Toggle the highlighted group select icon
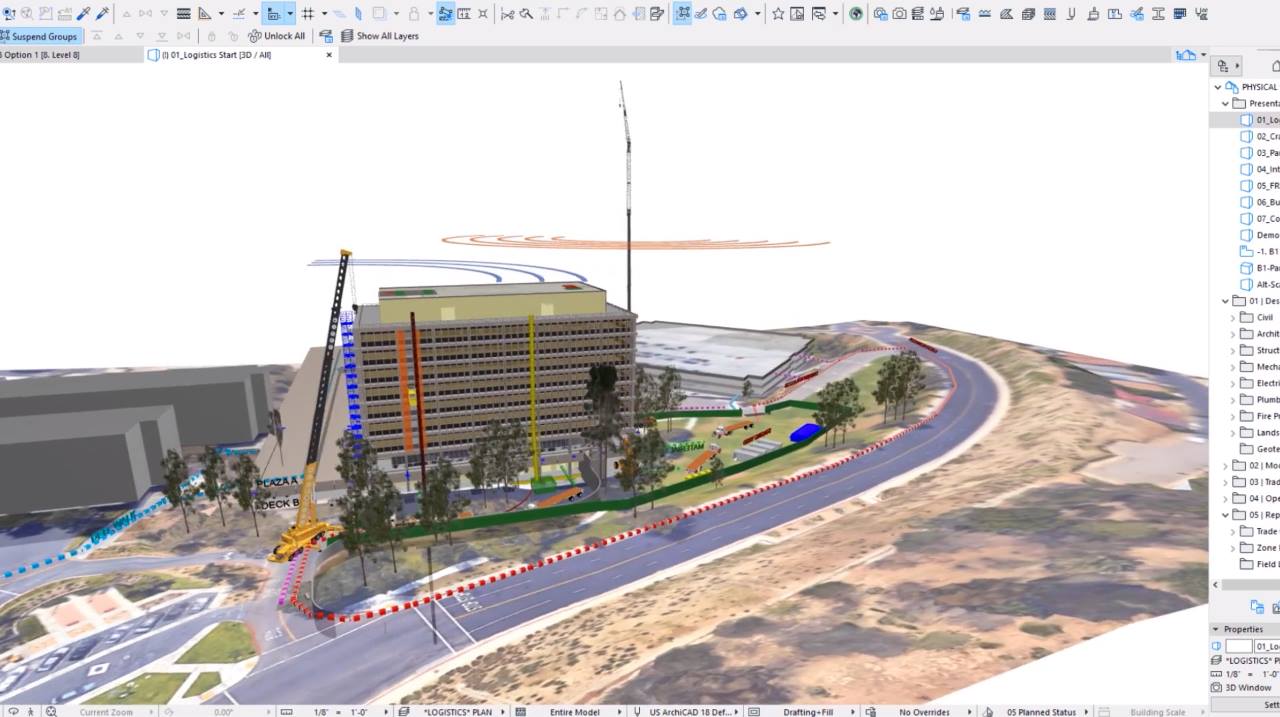The image size is (1280, 717). pos(443,14)
